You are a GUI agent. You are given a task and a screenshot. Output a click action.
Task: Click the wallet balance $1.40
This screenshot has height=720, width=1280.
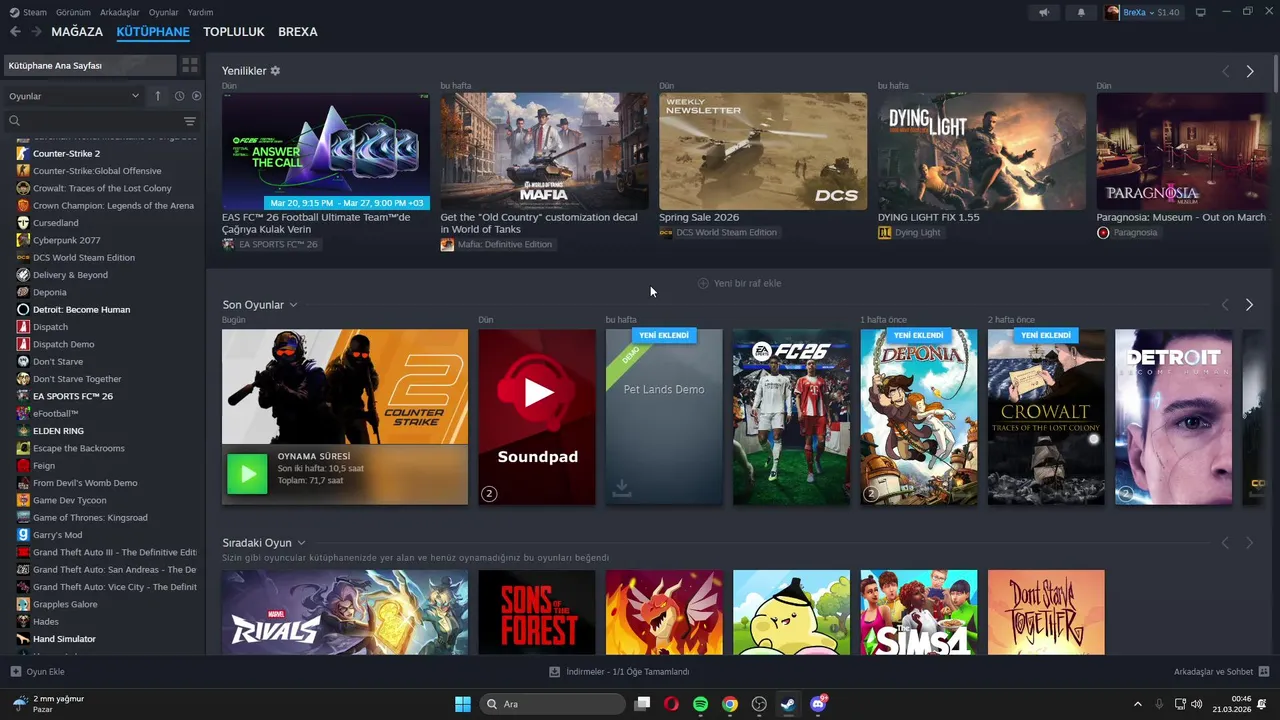tap(1168, 12)
